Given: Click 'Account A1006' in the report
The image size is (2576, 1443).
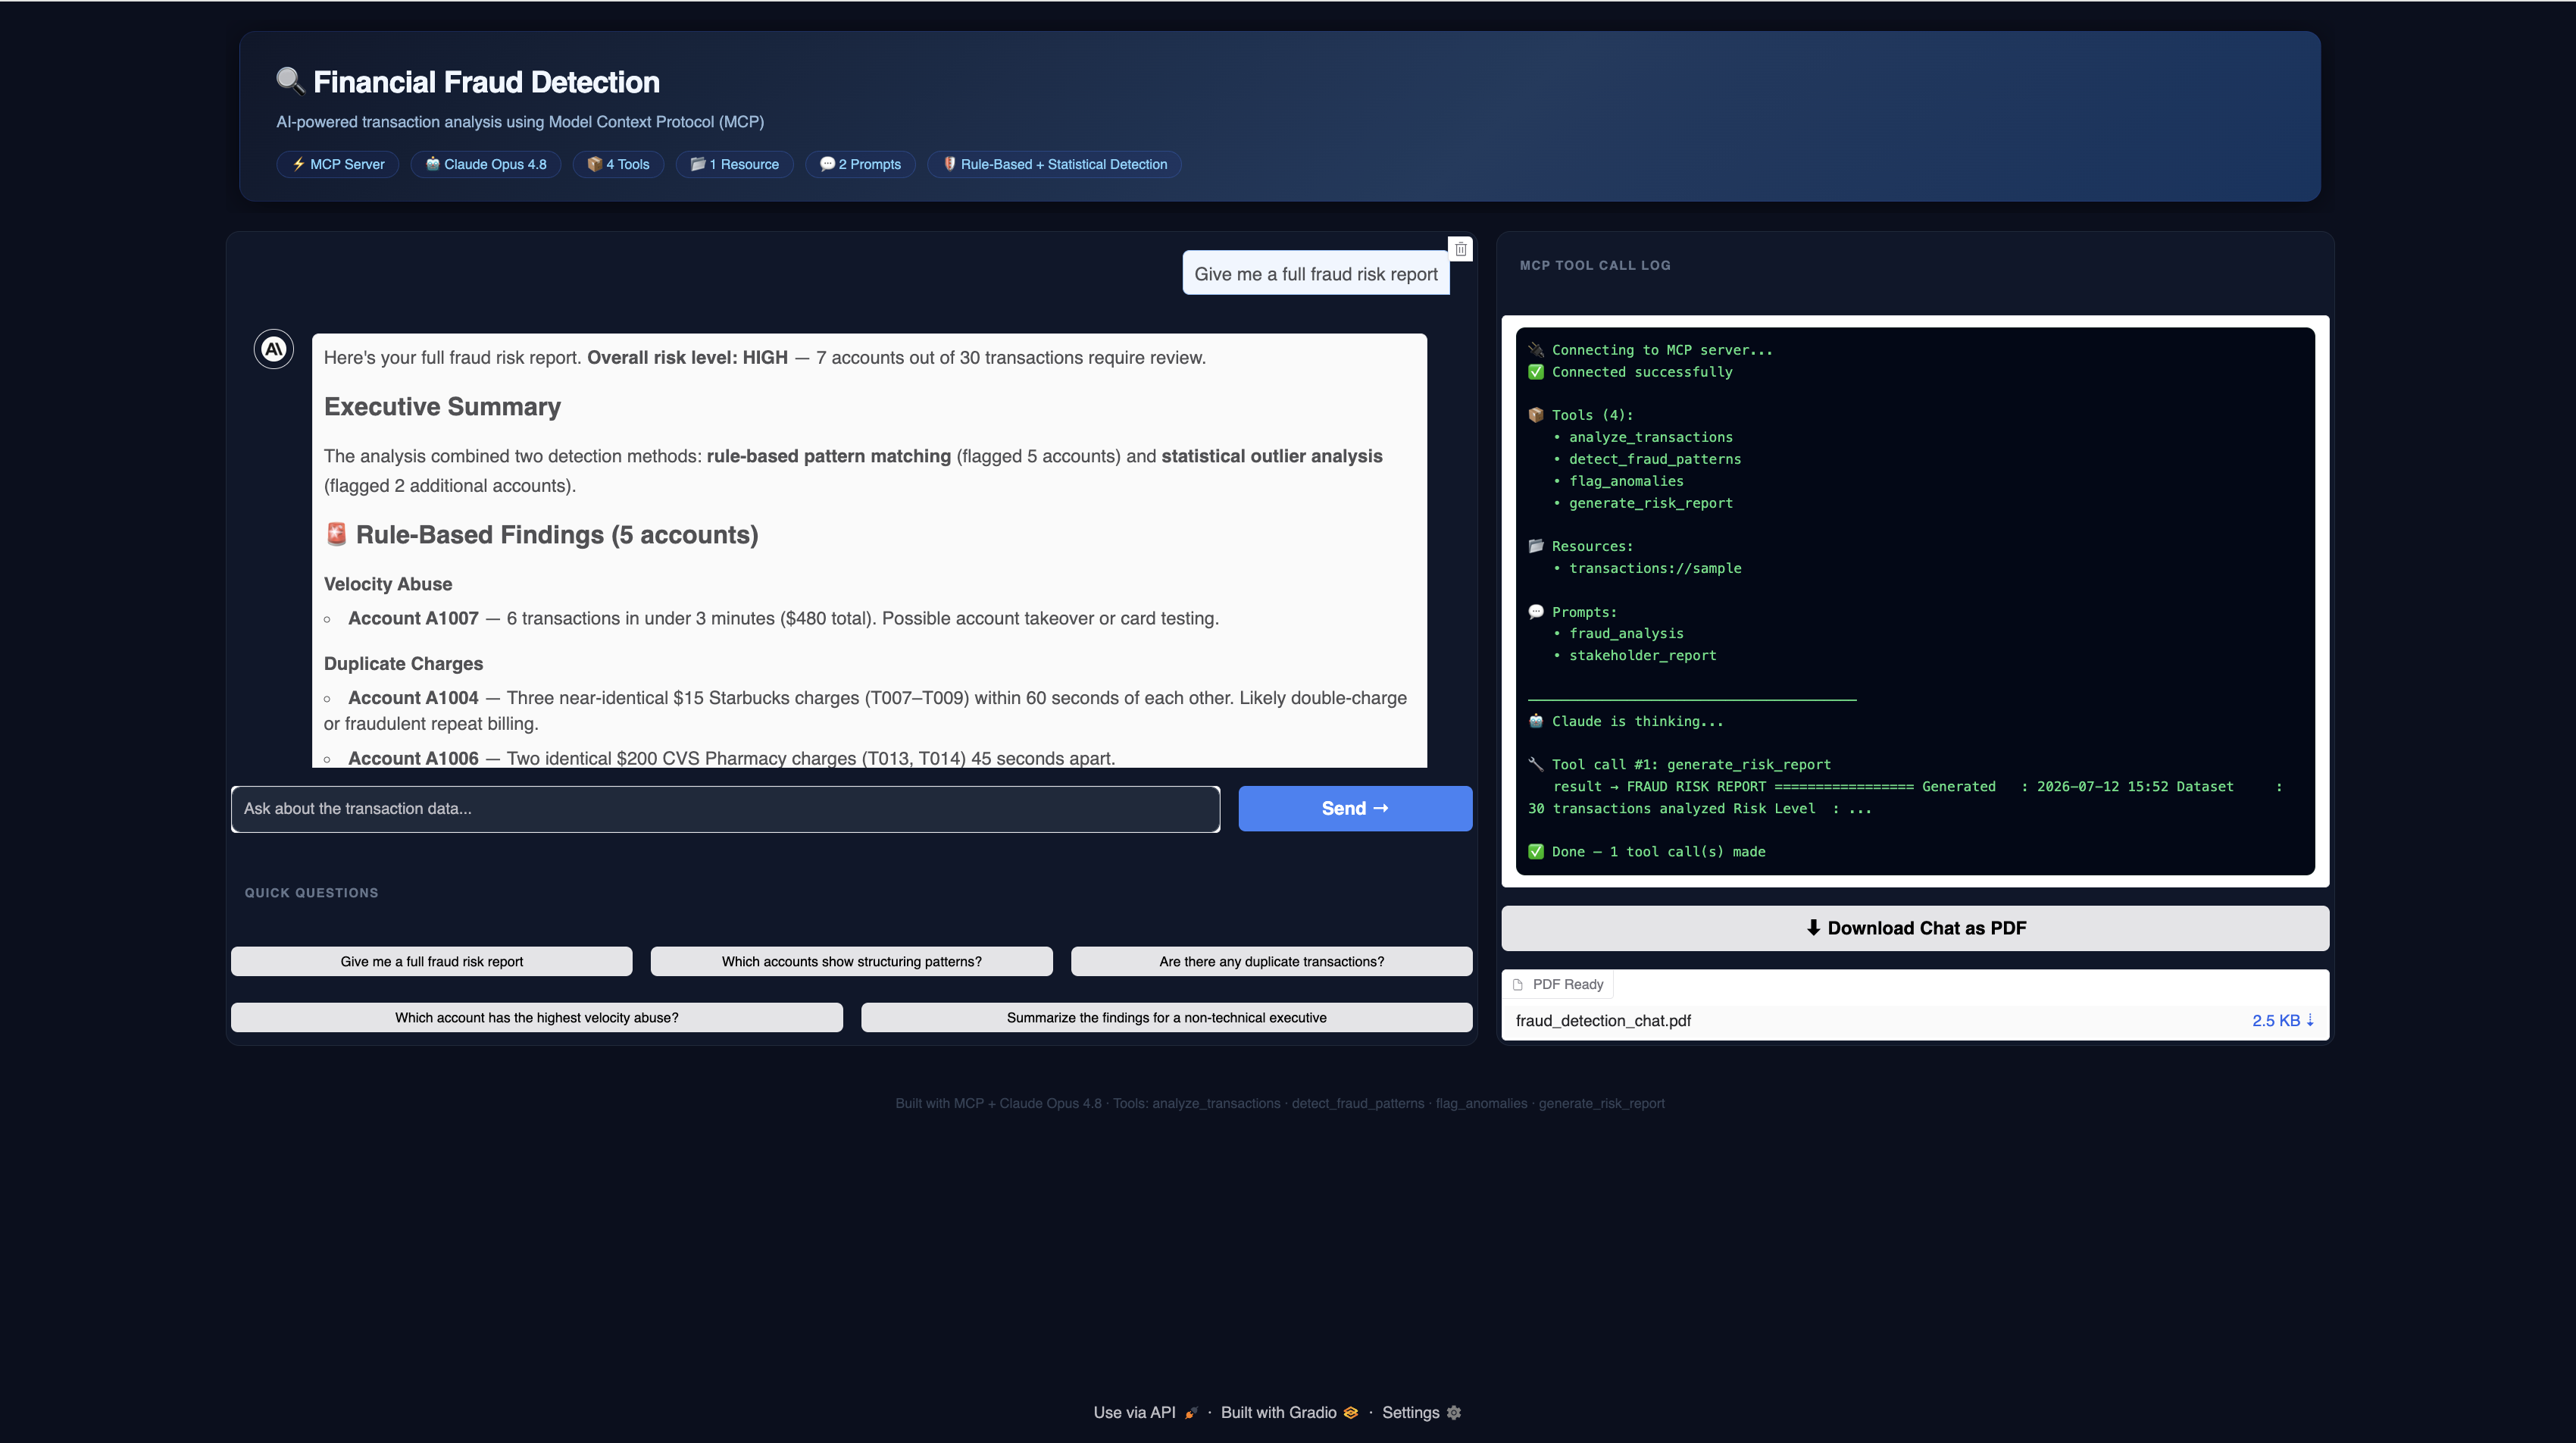Looking at the screenshot, I should pos(413,758).
